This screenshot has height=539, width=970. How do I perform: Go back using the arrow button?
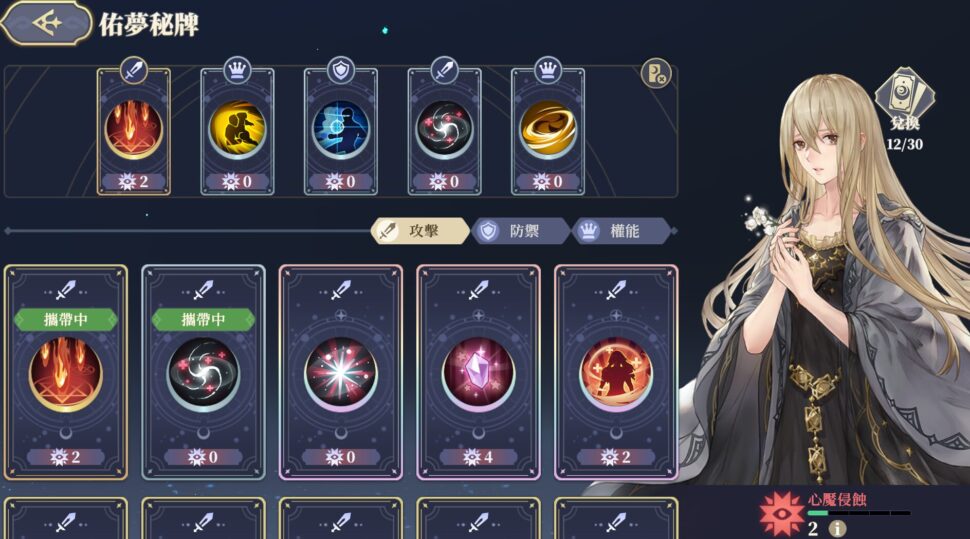46,24
